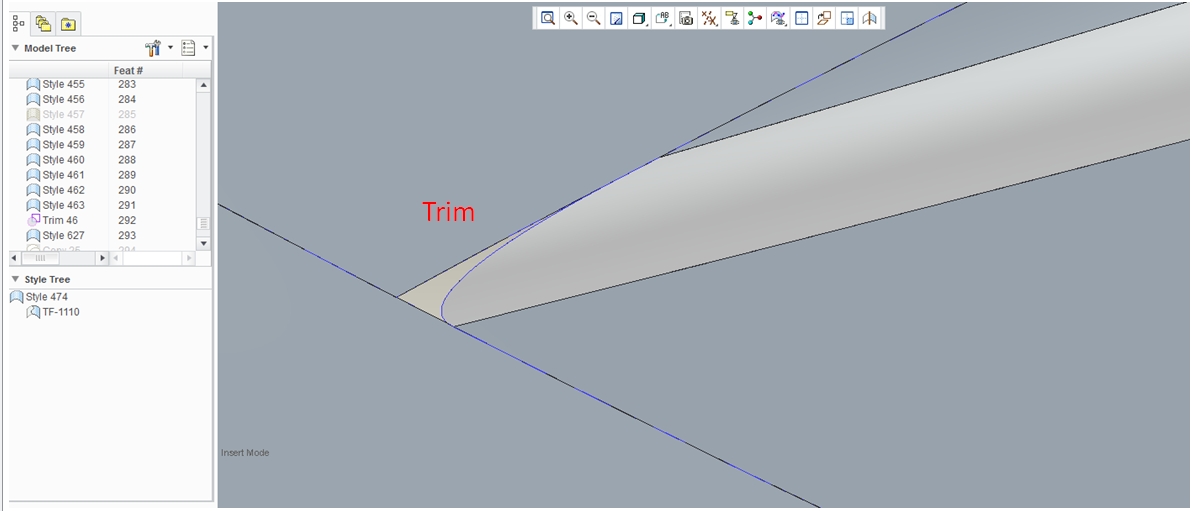Click feature number 283 cell
Screen dimensions: 1192x511
(127, 84)
